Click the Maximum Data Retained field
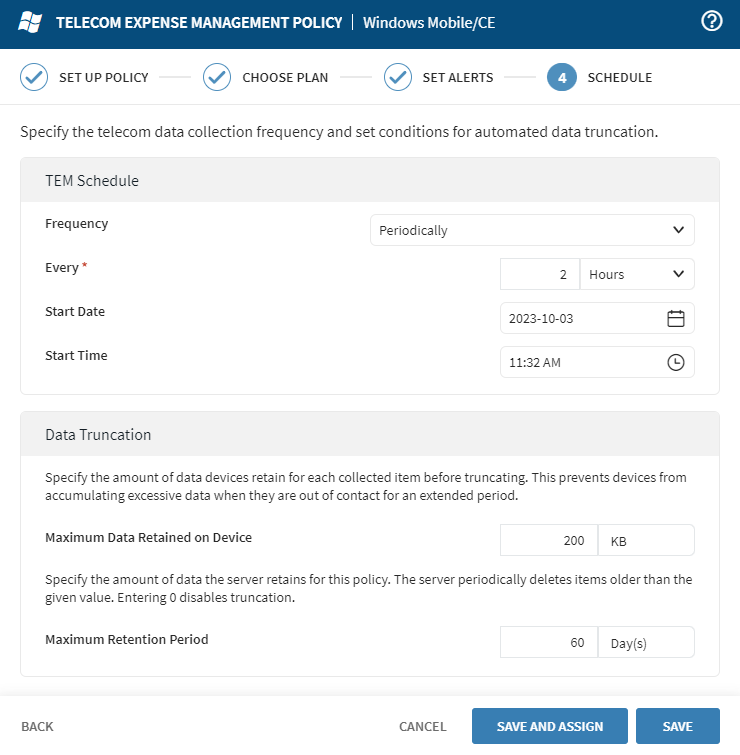 pos(548,540)
